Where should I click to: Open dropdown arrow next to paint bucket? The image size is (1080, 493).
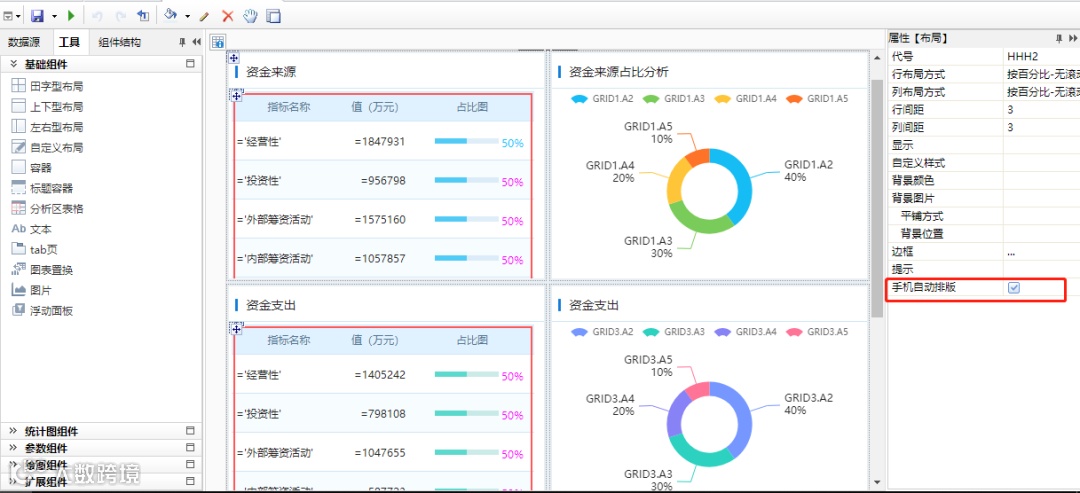point(187,16)
